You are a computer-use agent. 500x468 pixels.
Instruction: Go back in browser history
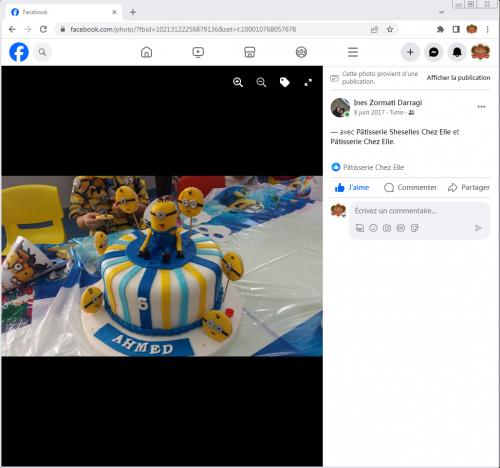pos(12,29)
